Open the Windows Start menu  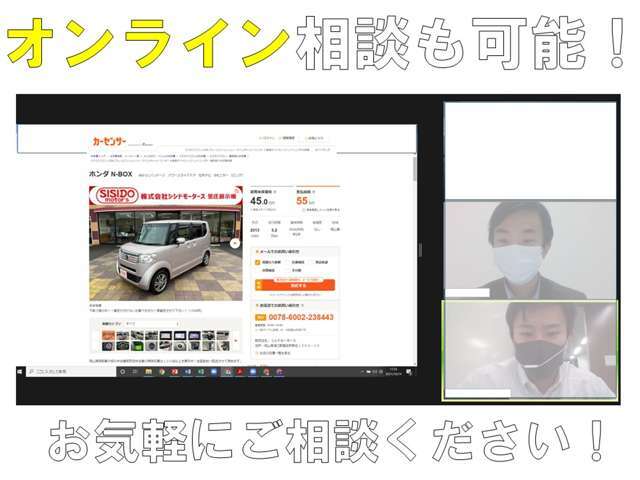(20, 372)
